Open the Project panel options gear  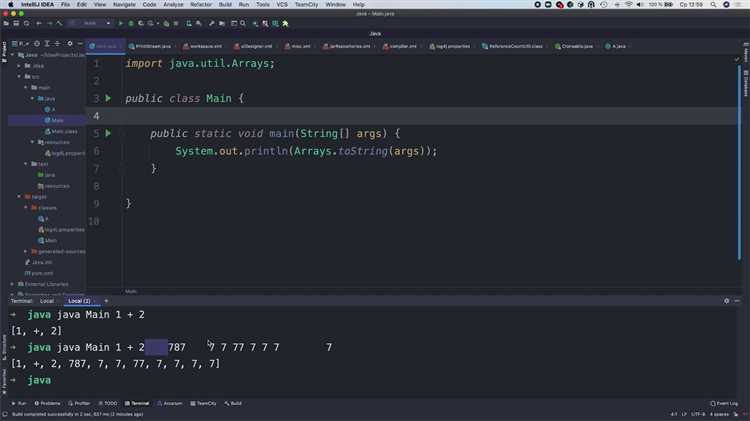[70, 46]
